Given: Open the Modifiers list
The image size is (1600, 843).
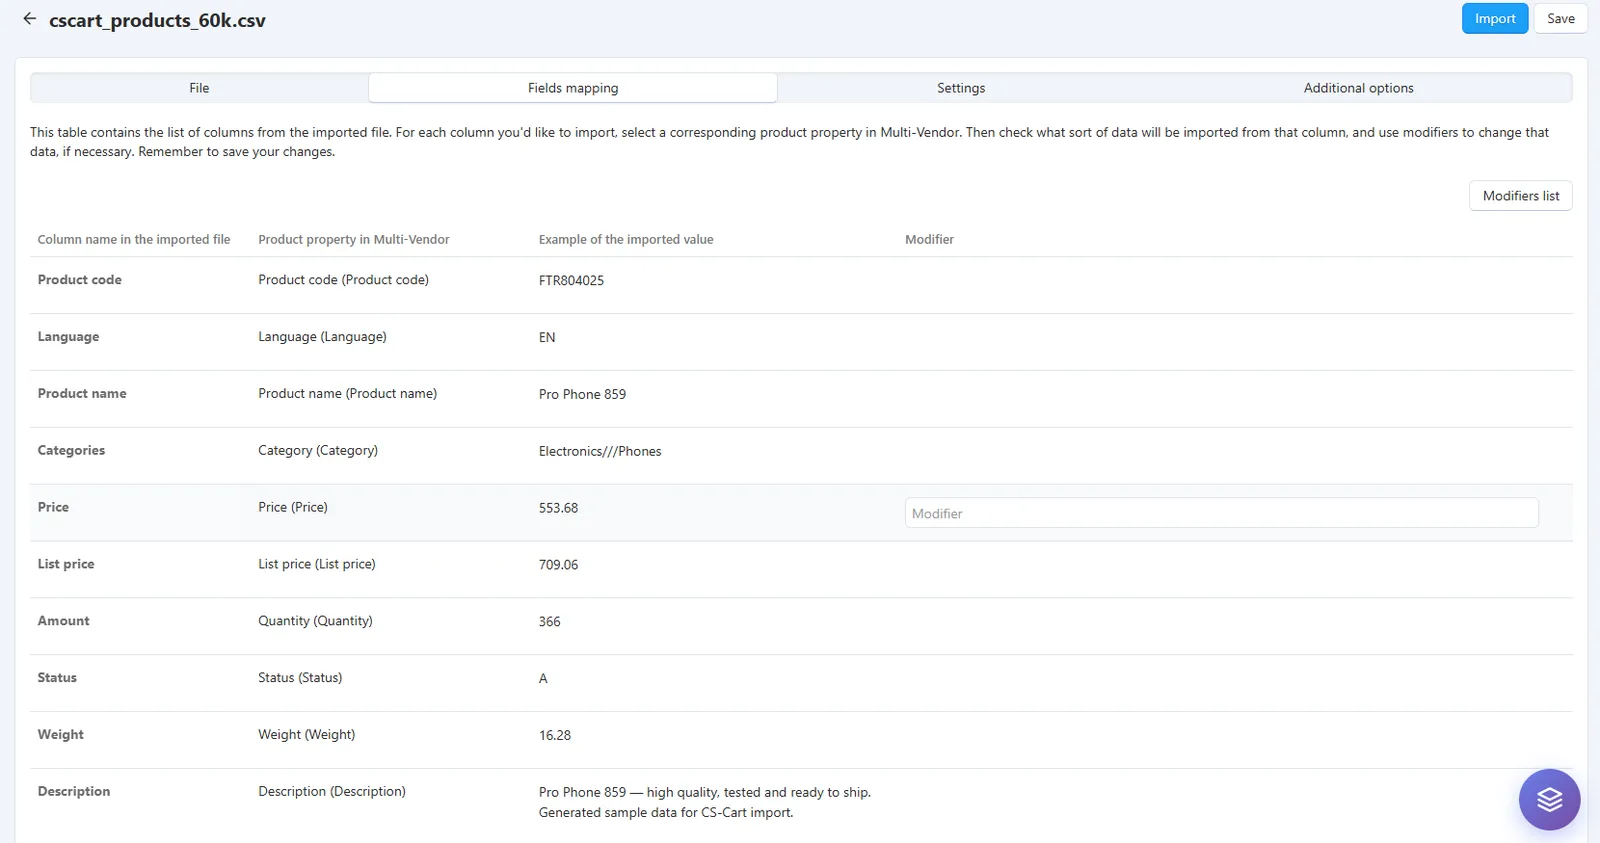Looking at the screenshot, I should click(x=1520, y=196).
